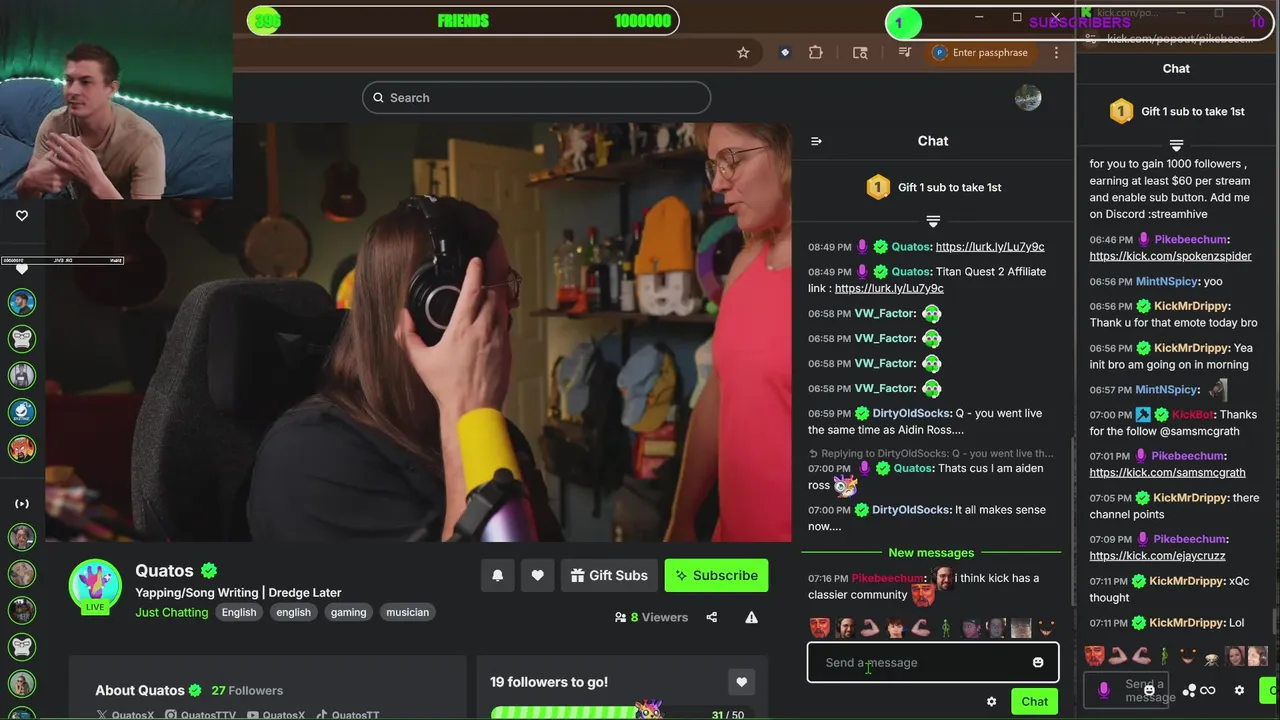Screen dimensions: 1280x720
Task: Open QuatosX Twitter link in About section
Action: coord(126,715)
